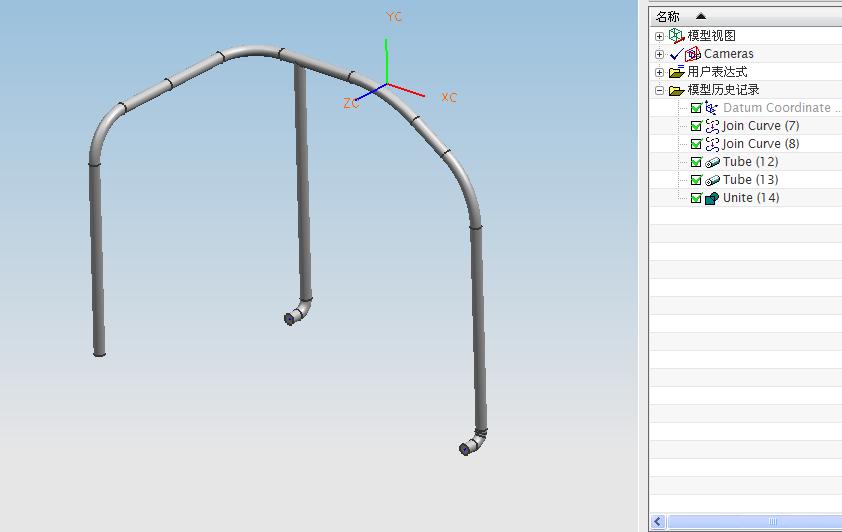This screenshot has width=842, height=532.
Task: Click the Tube (13) feature icon
Action: tap(712, 180)
